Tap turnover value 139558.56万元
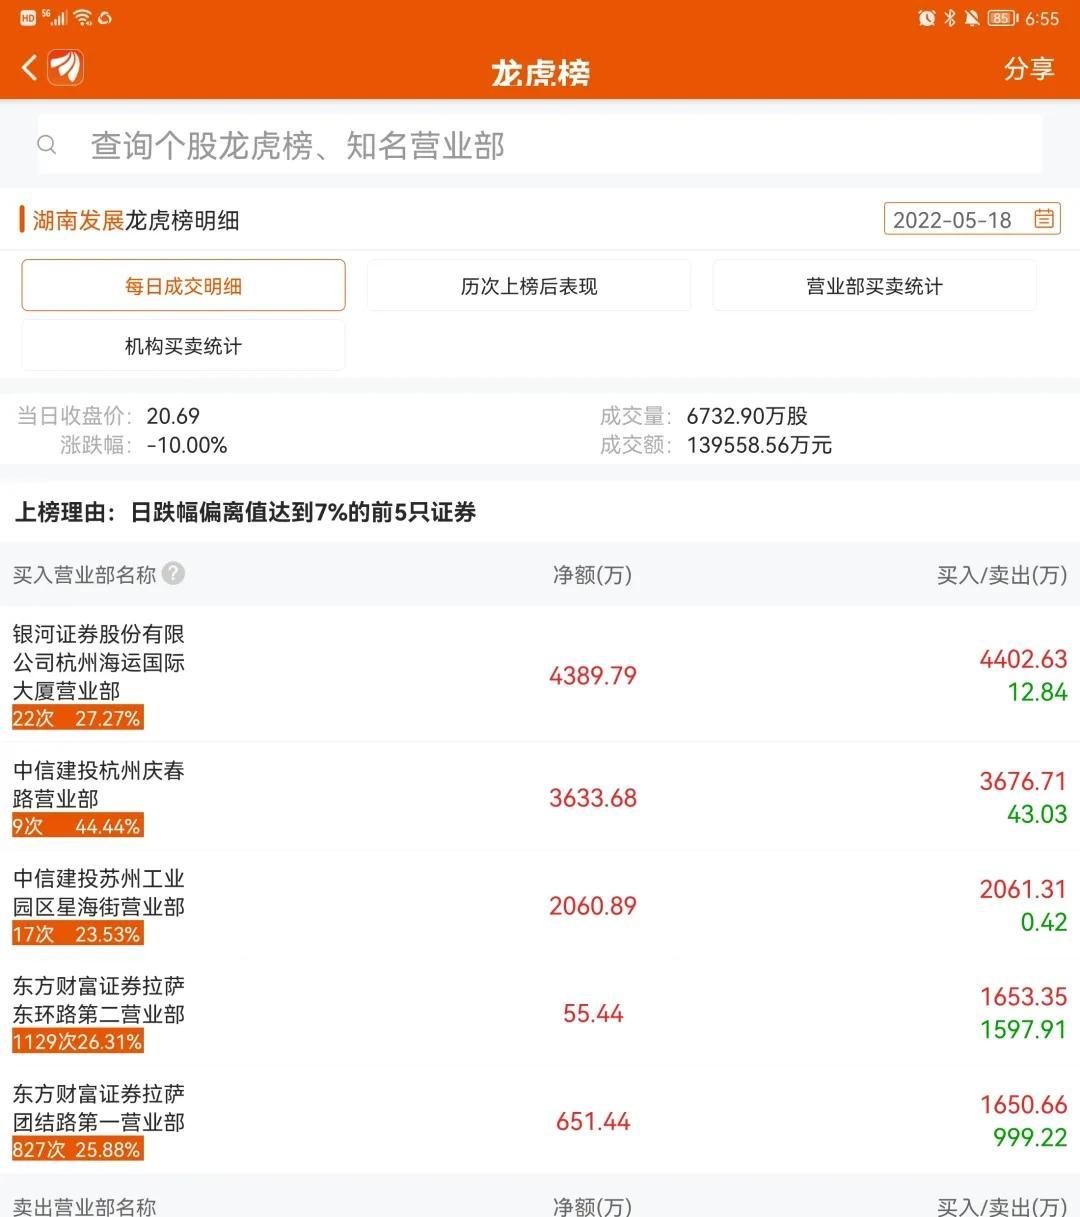 click(759, 445)
